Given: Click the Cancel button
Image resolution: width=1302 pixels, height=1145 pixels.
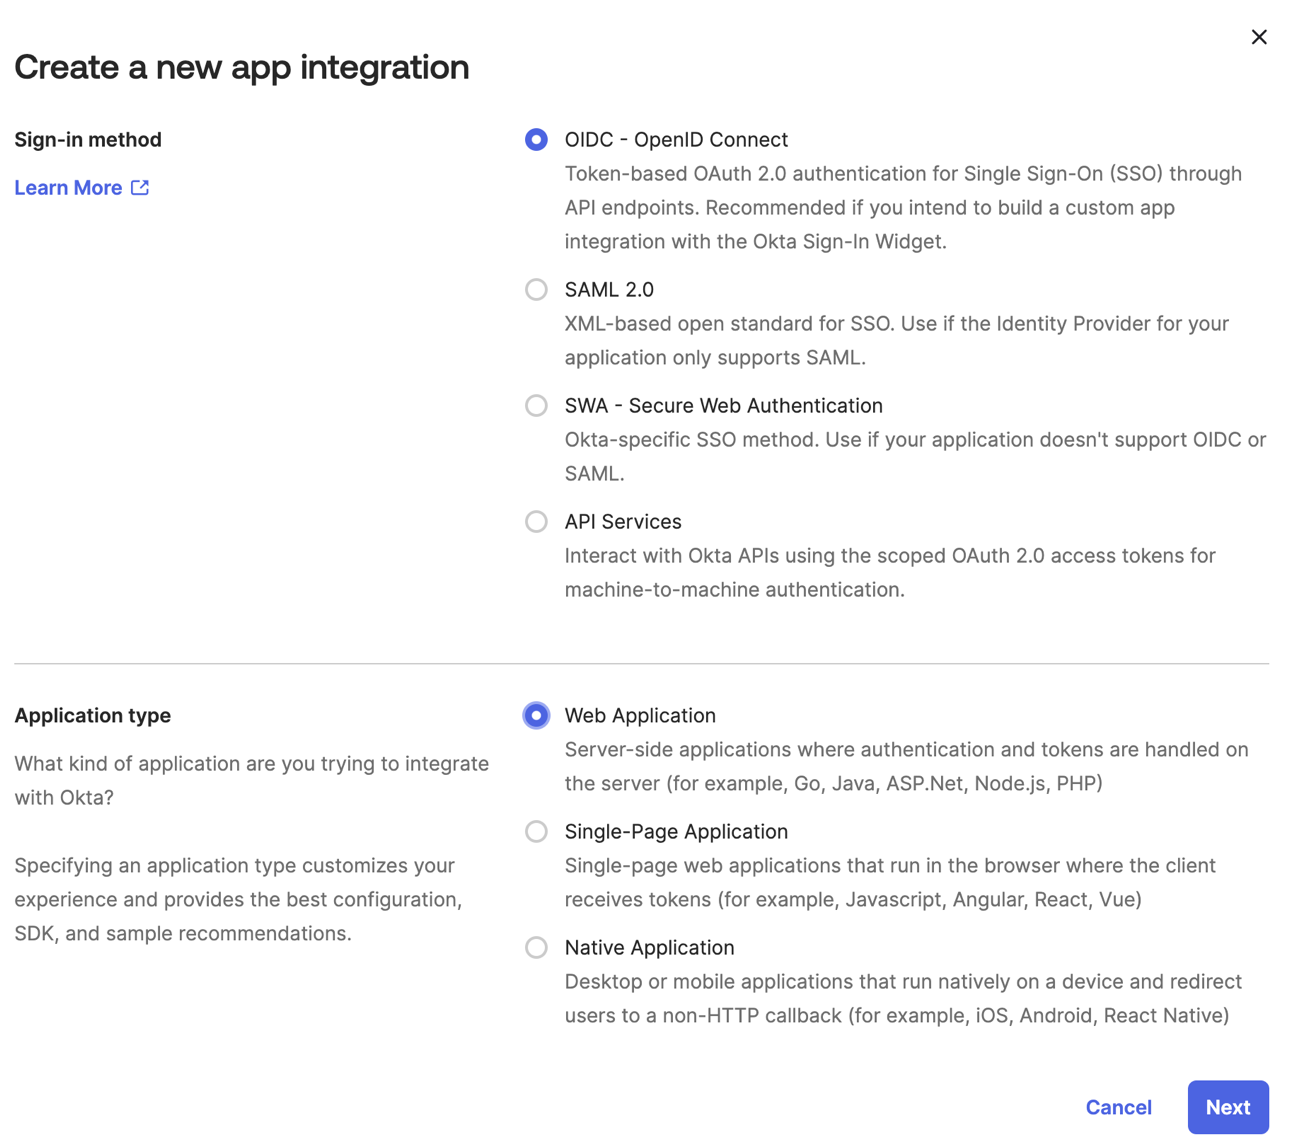Looking at the screenshot, I should pos(1118,1108).
